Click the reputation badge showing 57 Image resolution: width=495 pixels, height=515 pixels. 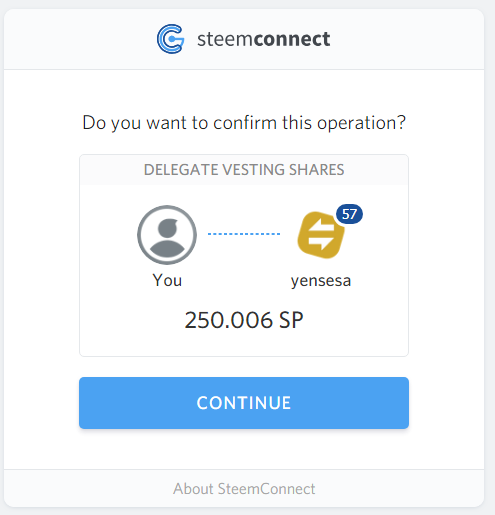[x=349, y=214]
